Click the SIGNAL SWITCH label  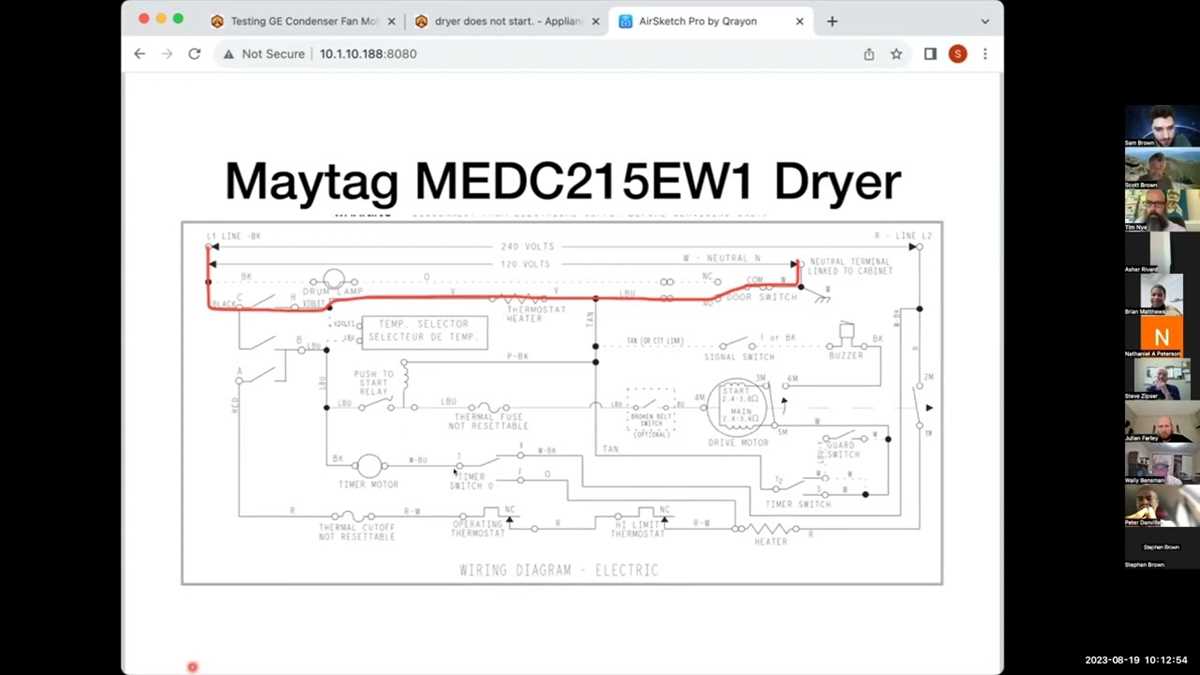coord(739,357)
